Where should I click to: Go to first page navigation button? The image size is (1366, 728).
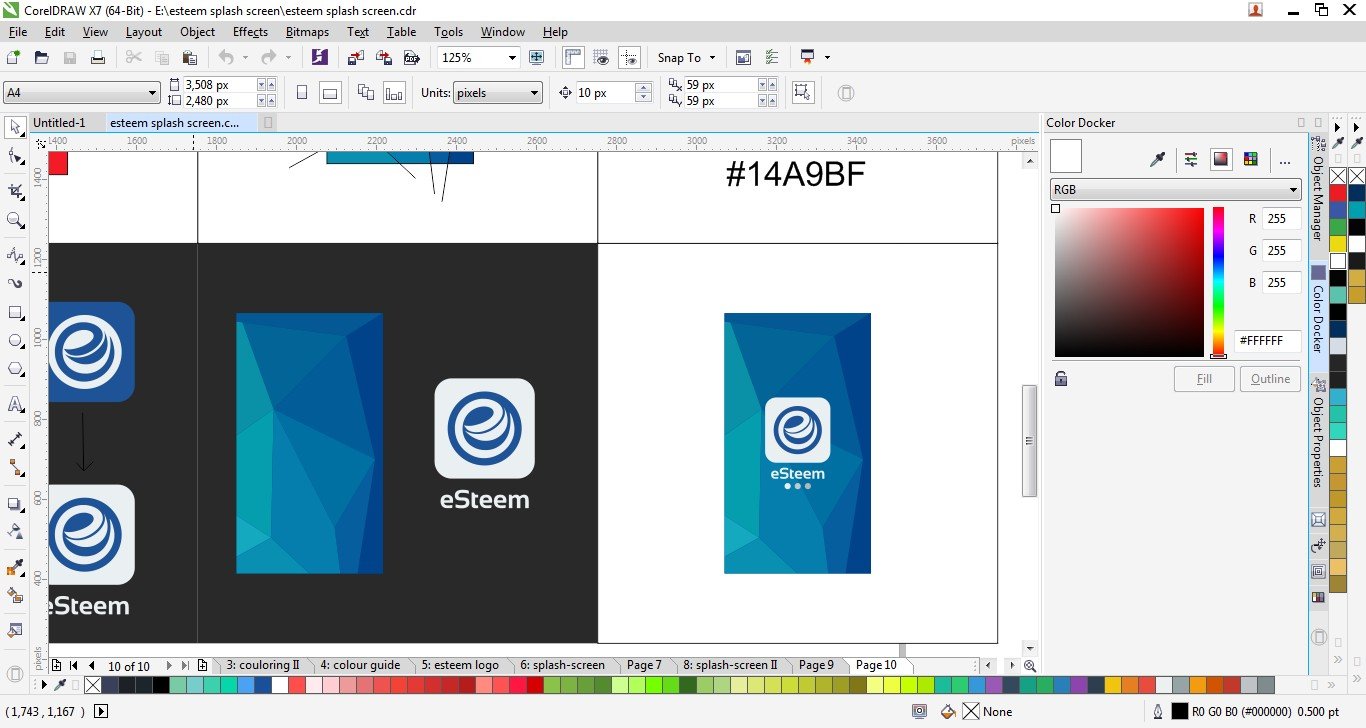[73, 666]
